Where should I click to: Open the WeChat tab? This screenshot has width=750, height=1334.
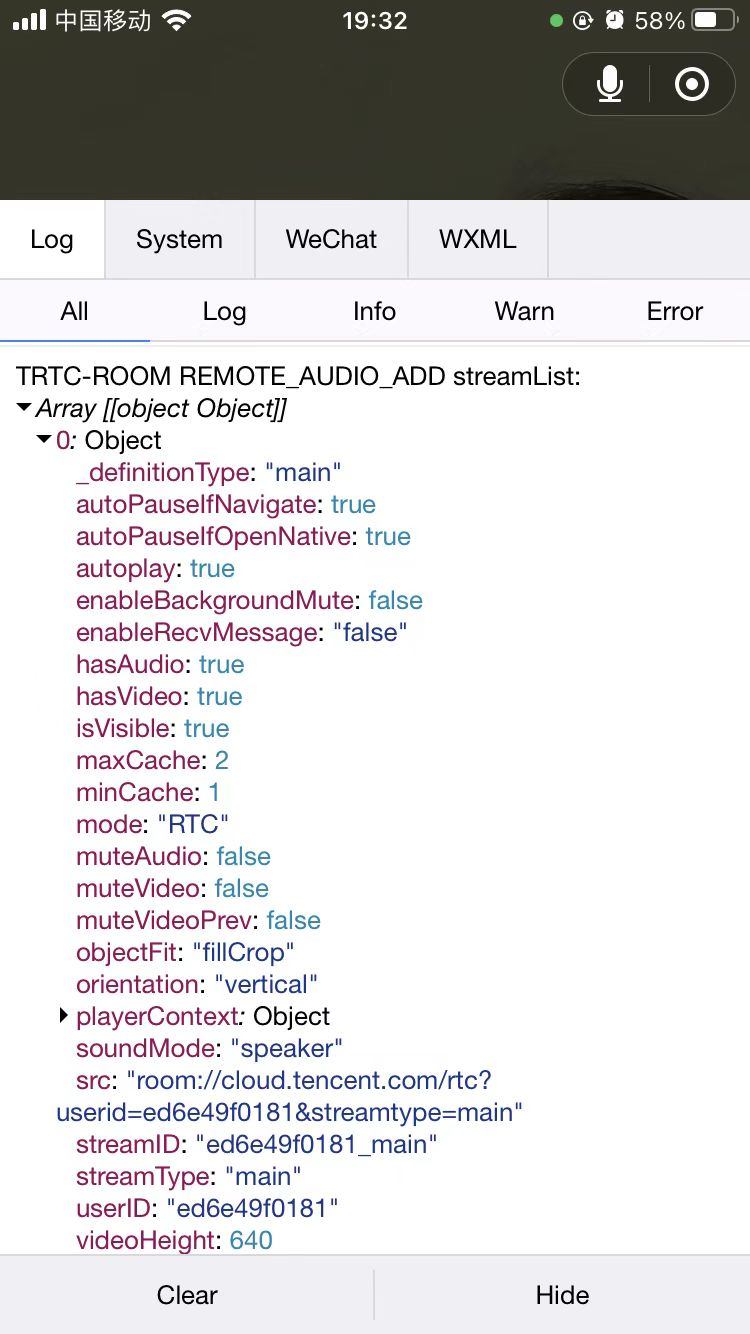331,239
